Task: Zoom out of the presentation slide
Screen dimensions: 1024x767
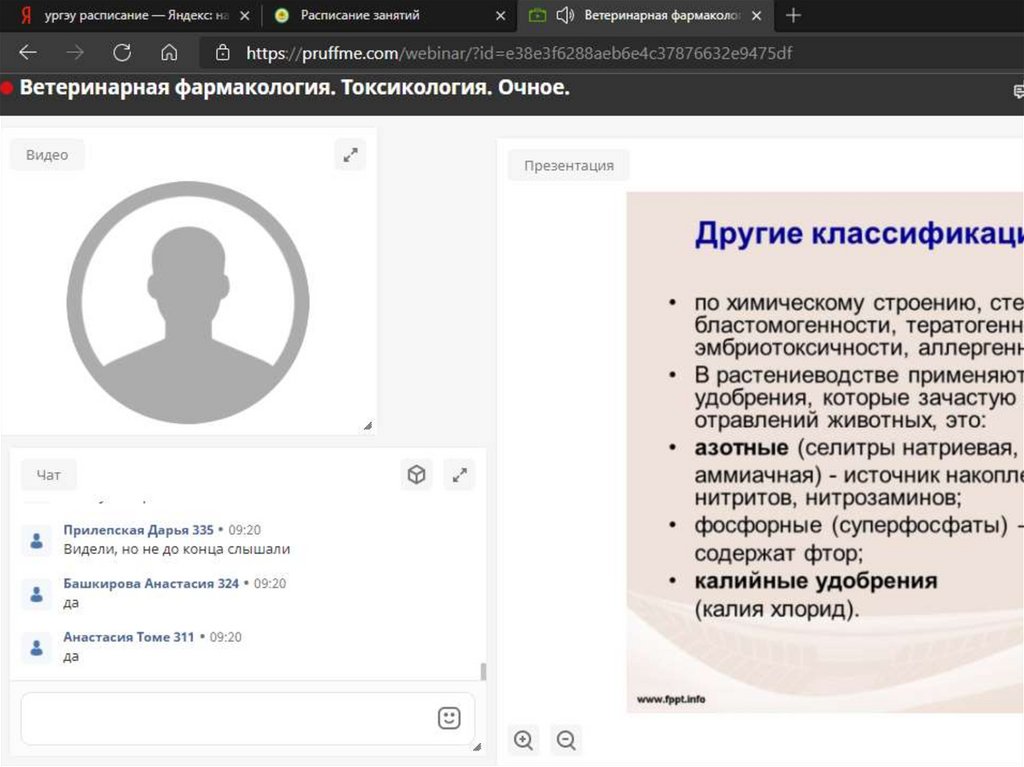Action: pos(566,740)
